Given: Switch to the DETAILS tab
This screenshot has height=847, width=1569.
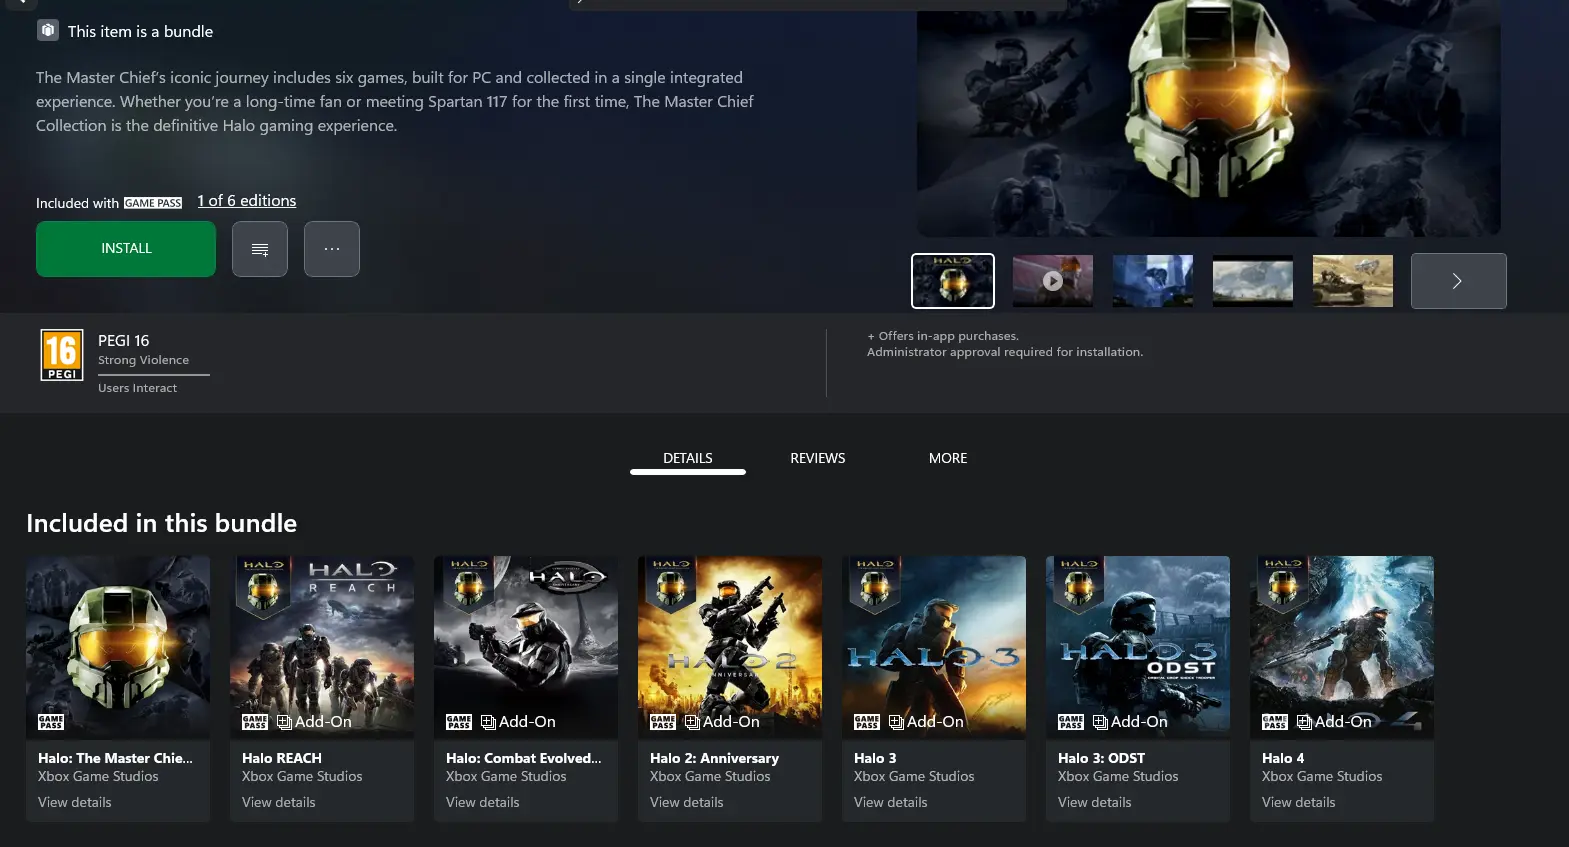Looking at the screenshot, I should point(688,458).
